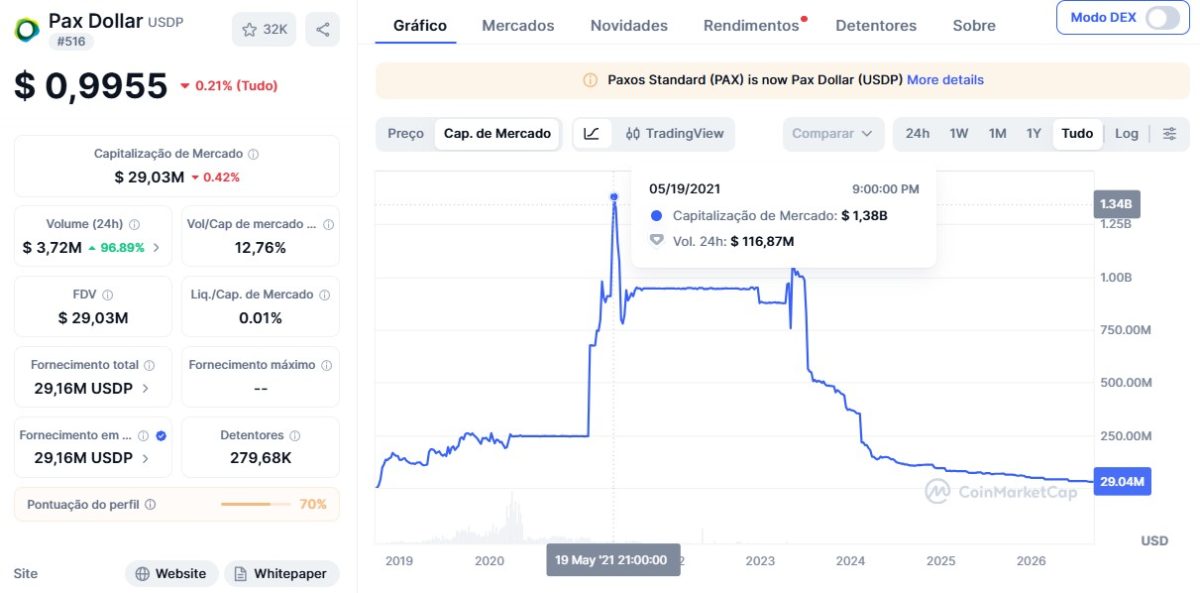Click verified badge near Fornecimento em circulação
1200x593 pixels.
(161, 436)
